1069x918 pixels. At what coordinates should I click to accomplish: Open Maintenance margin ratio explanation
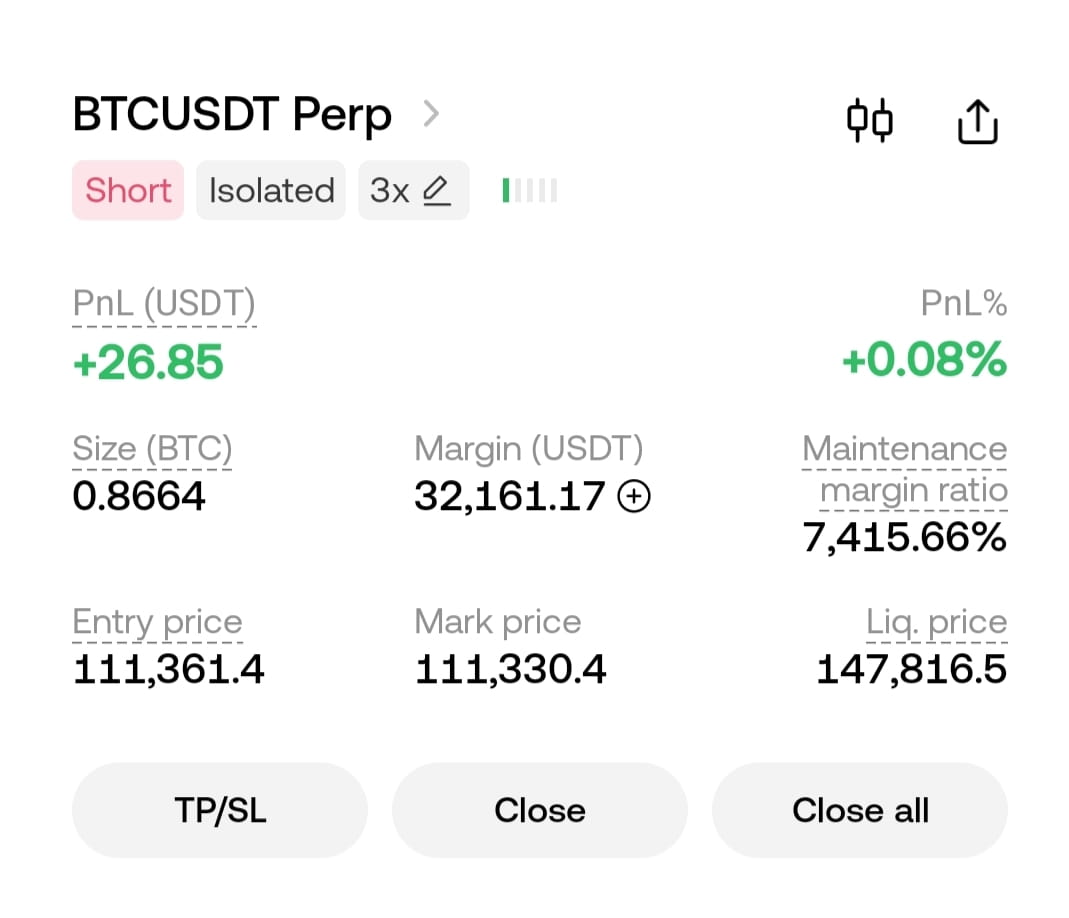[x=905, y=470]
